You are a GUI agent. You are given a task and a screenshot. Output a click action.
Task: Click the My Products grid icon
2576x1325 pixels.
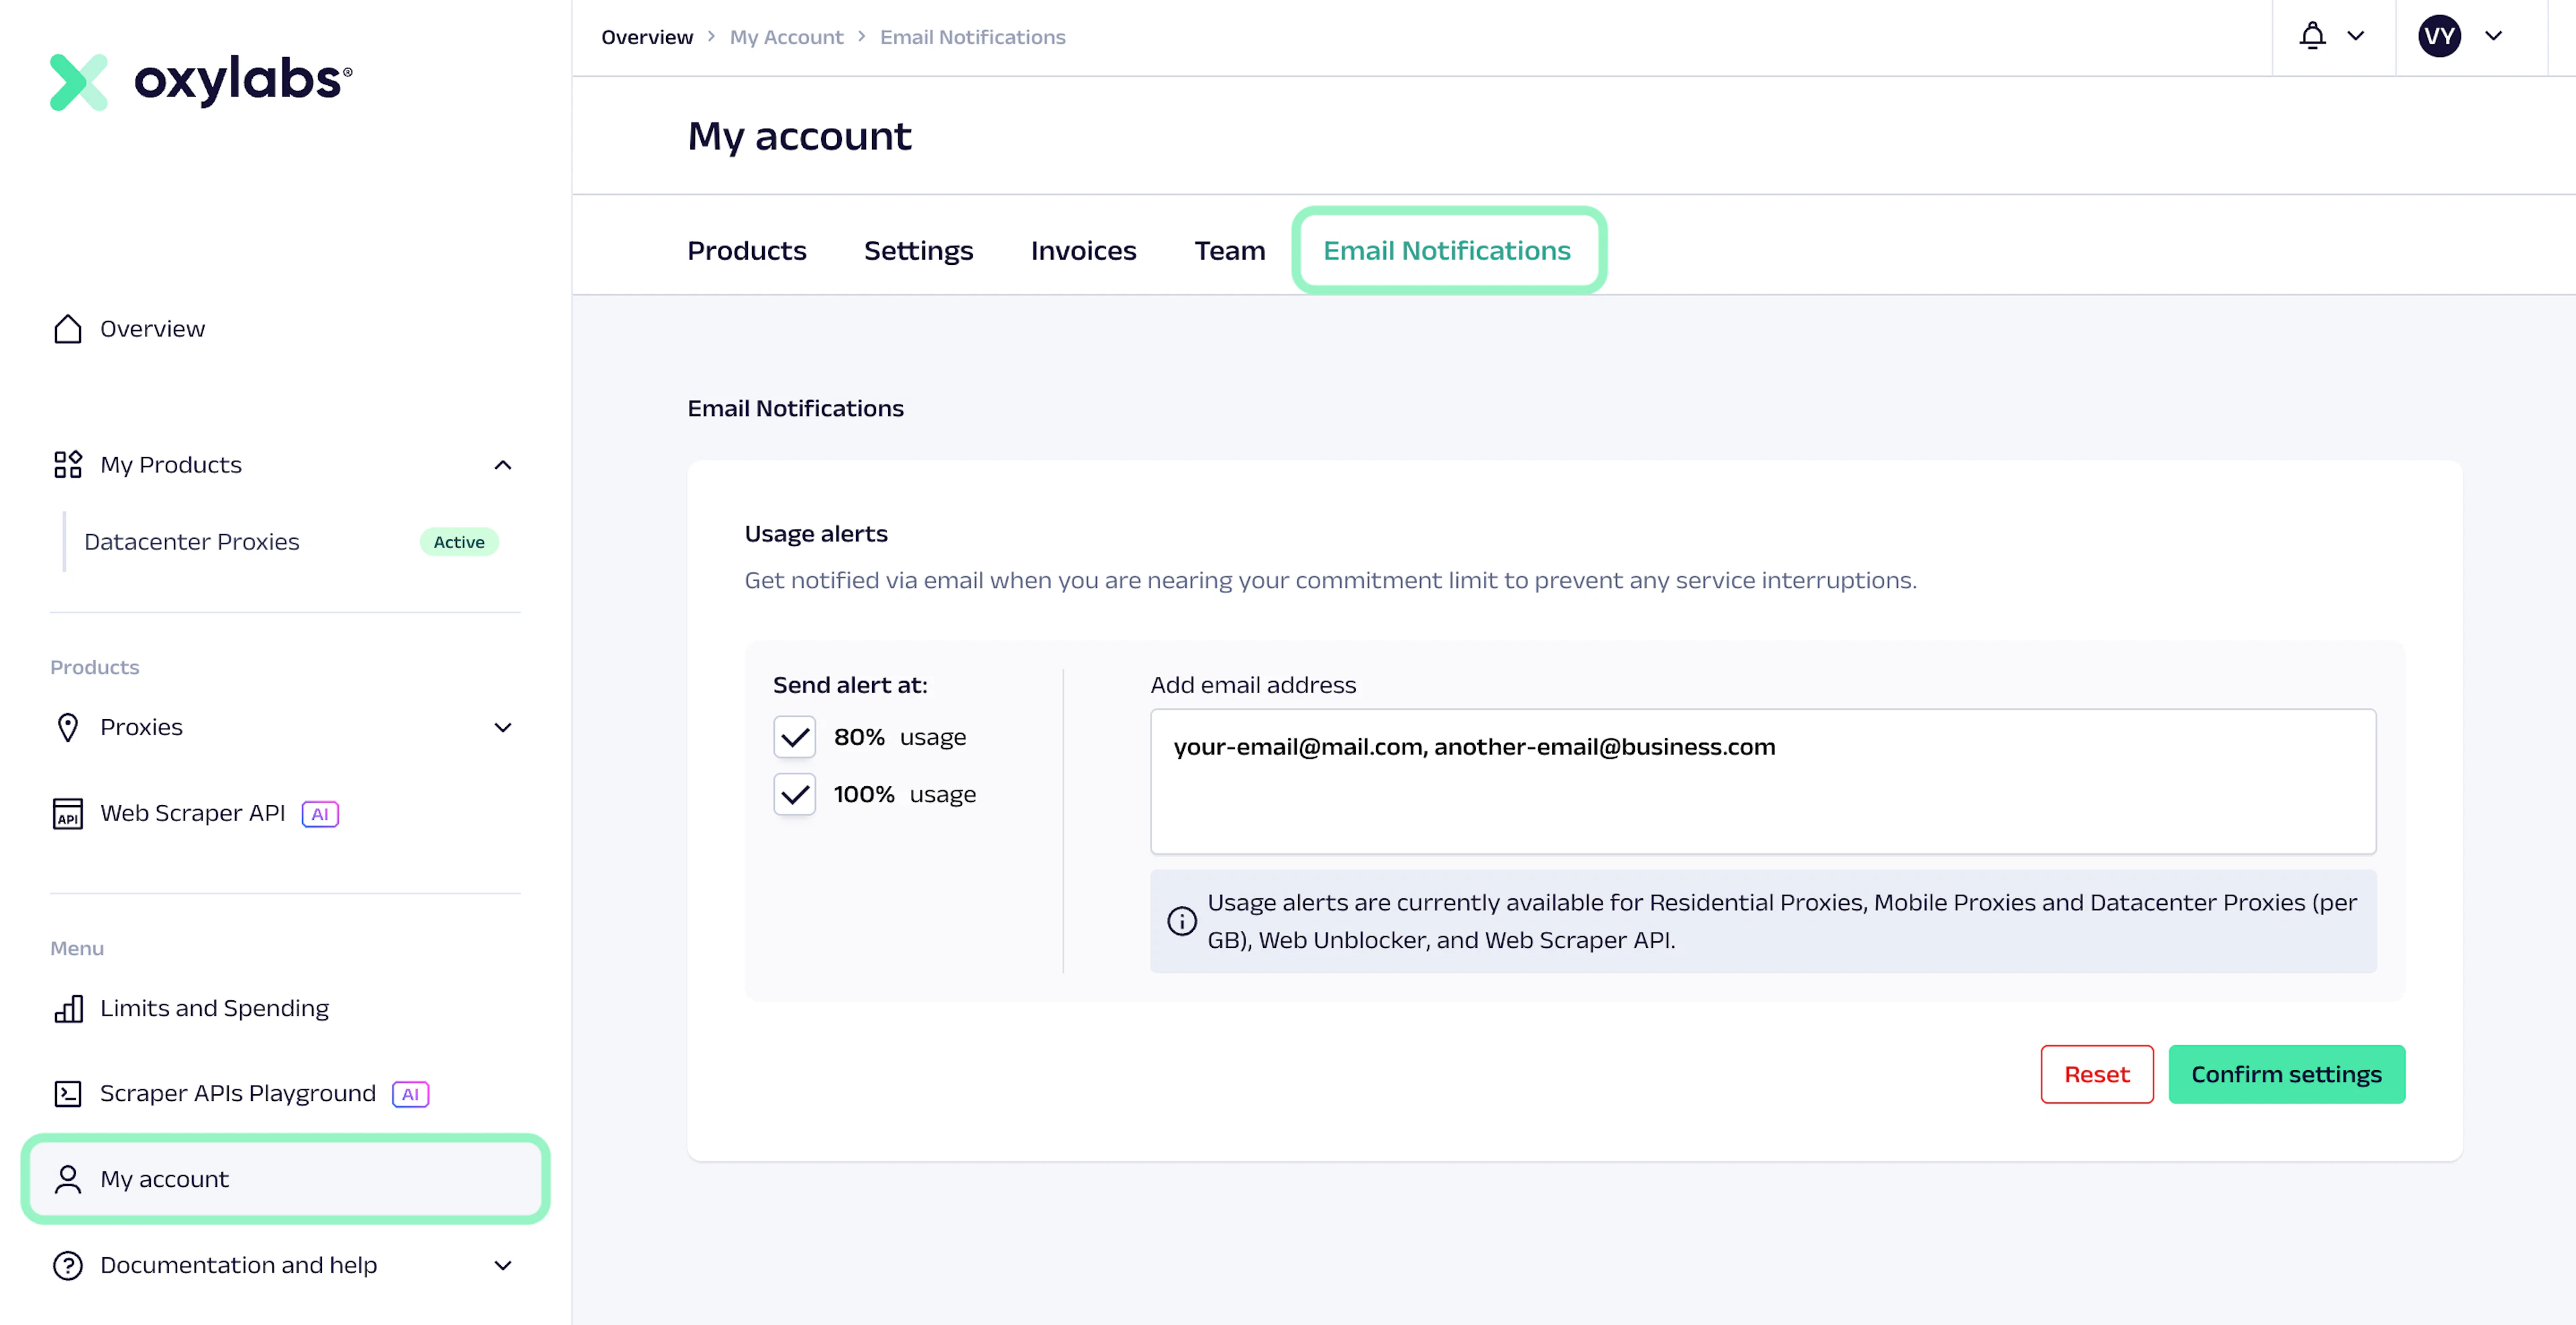[x=67, y=465]
